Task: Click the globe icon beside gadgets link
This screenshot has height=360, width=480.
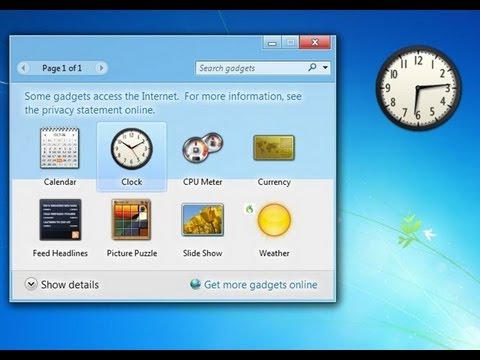Action: pyautogui.click(x=195, y=284)
